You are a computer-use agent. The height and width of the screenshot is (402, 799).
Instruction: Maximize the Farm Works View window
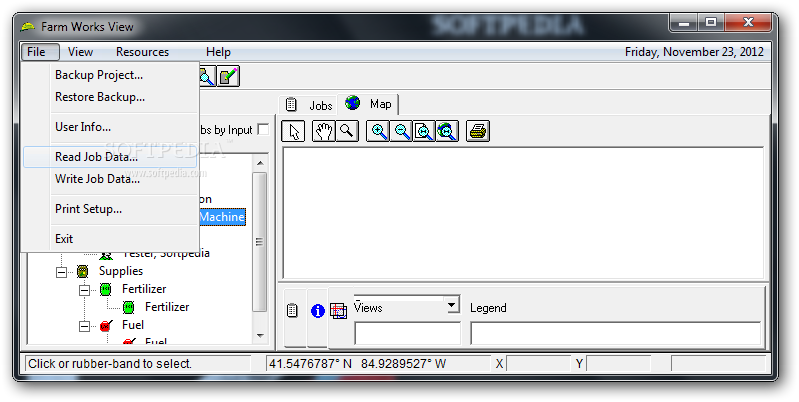711,23
